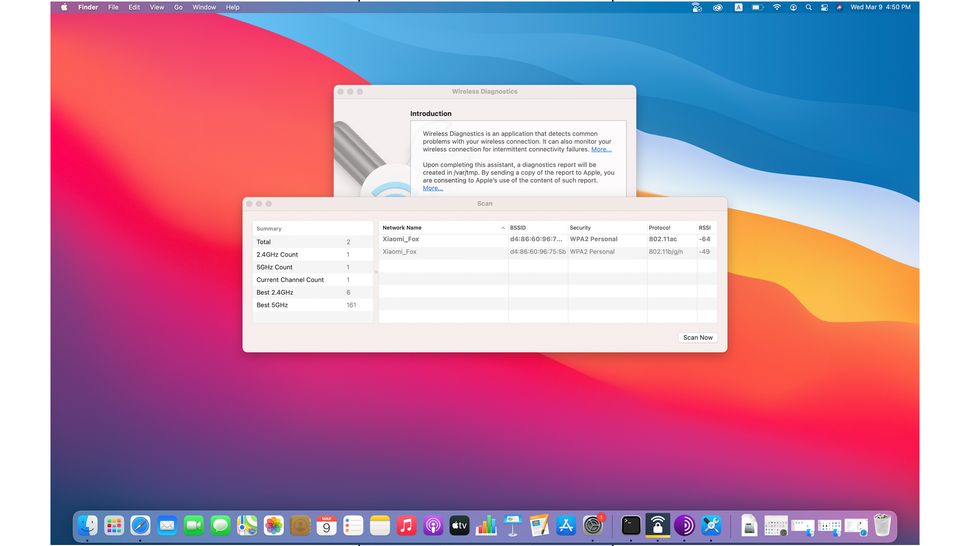Image resolution: width=970 pixels, height=546 pixels.
Task: Click the -49 RSSI value
Action: coord(705,252)
